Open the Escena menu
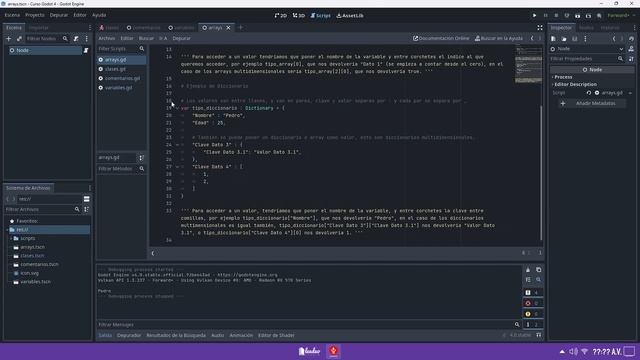This screenshot has width=640, height=360. pos(12,15)
